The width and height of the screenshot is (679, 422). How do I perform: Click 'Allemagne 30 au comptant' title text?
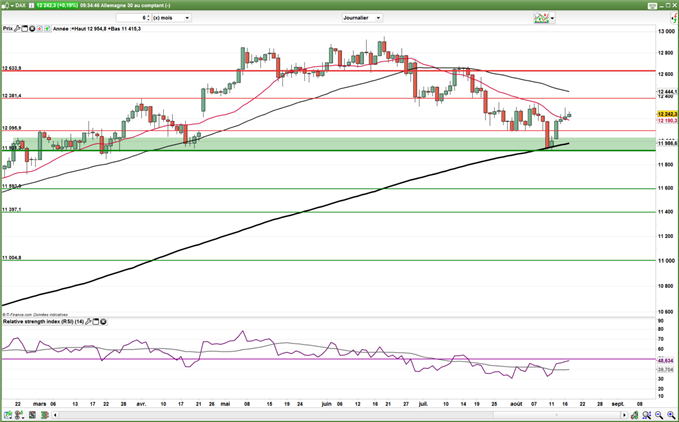[x=135, y=6]
